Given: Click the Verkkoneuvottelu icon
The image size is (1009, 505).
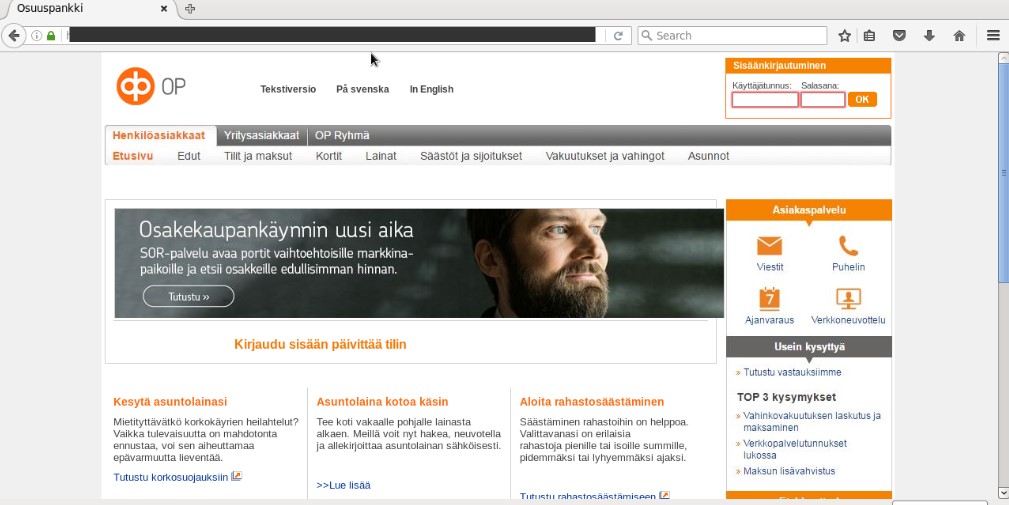Looking at the screenshot, I should (x=848, y=298).
